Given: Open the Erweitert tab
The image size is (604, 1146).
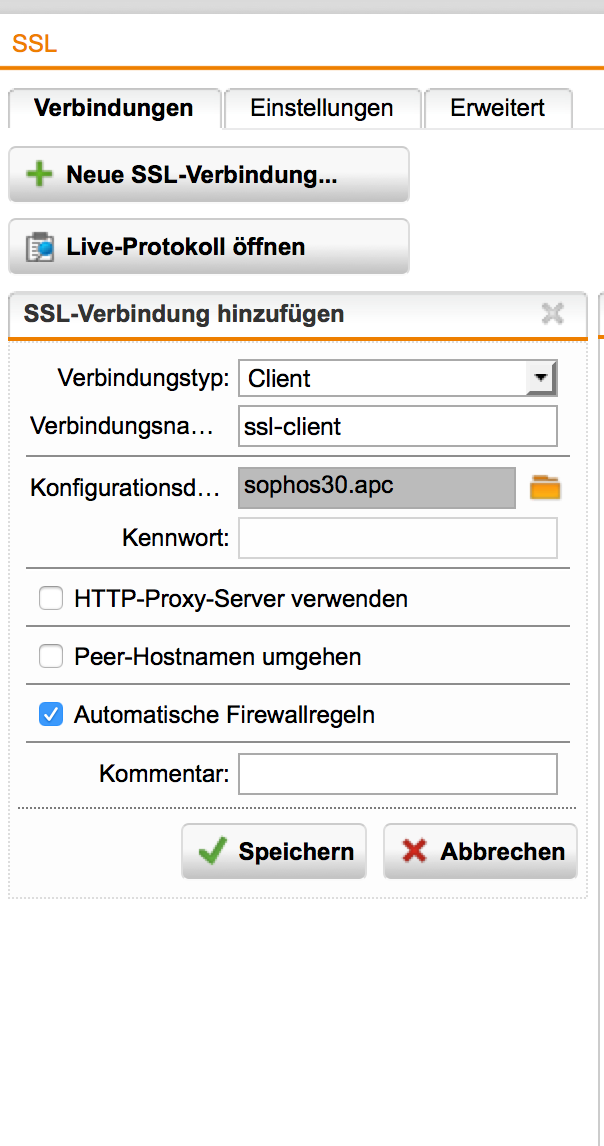Looking at the screenshot, I should (x=498, y=108).
